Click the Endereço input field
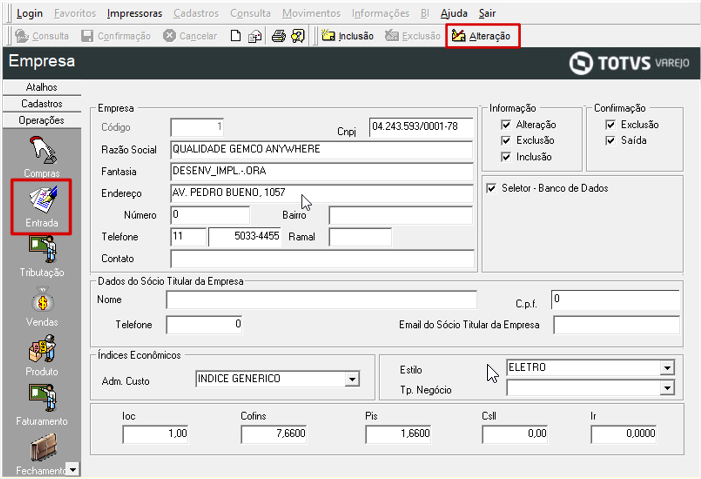Image resolution: width=701 pixels, height=479 pixels. pyautogui.click(x=321, y=193)
